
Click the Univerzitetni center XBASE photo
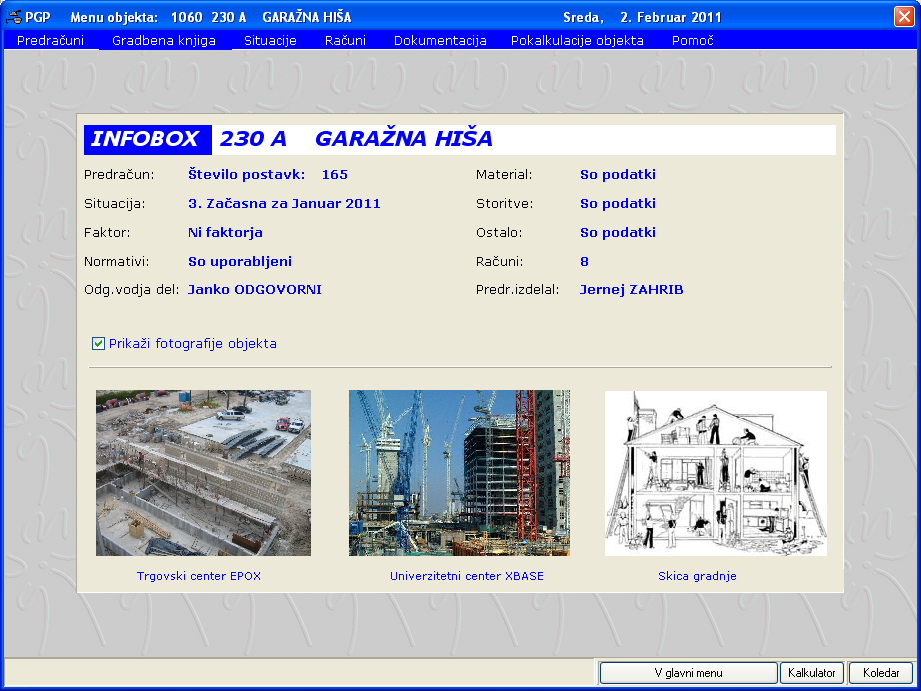(459, 473)
